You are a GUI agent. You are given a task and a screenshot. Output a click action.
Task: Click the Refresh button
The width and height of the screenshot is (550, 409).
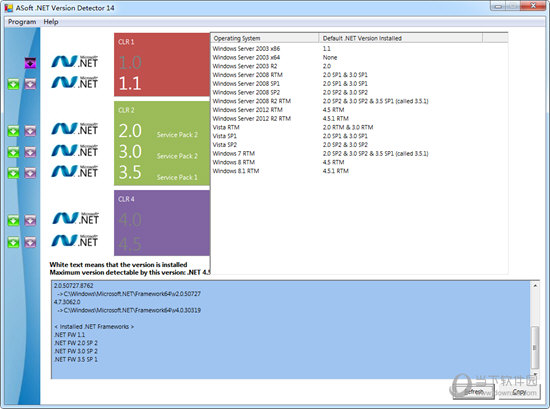(474, 391)
